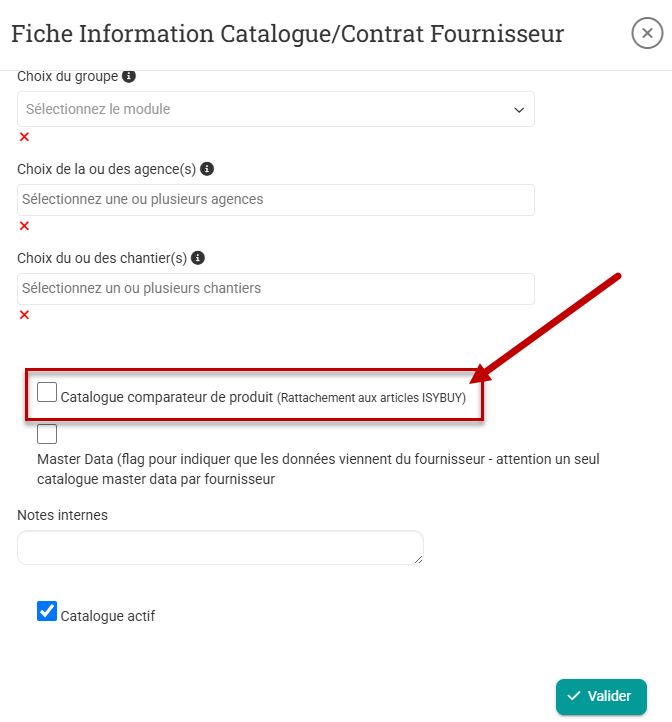Open the chantiers multi-select field
The width and height of the screenshot is (672, 722).
point(275,289)
